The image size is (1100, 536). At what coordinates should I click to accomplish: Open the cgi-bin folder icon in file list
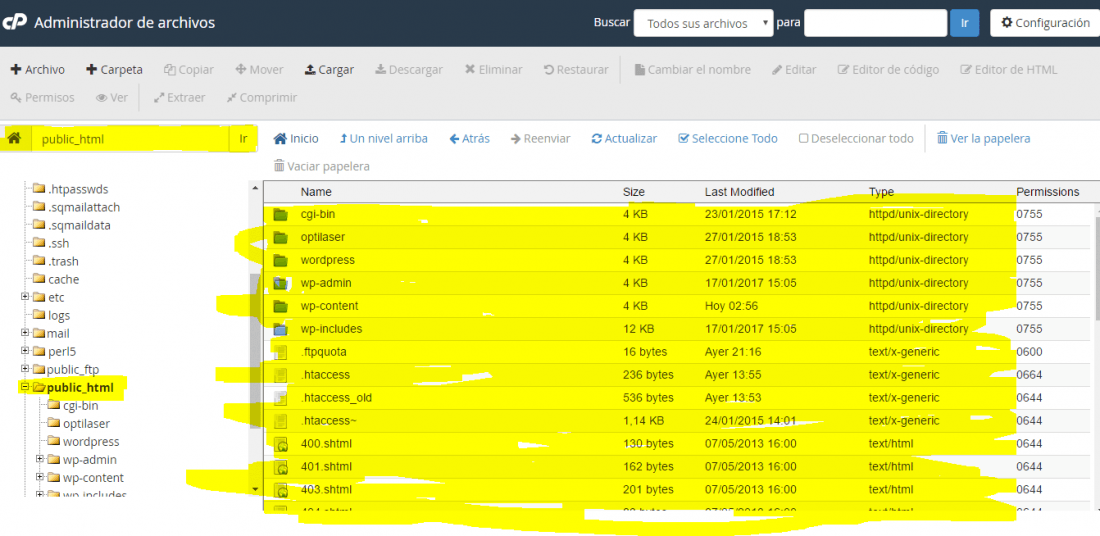coord(281,215)
